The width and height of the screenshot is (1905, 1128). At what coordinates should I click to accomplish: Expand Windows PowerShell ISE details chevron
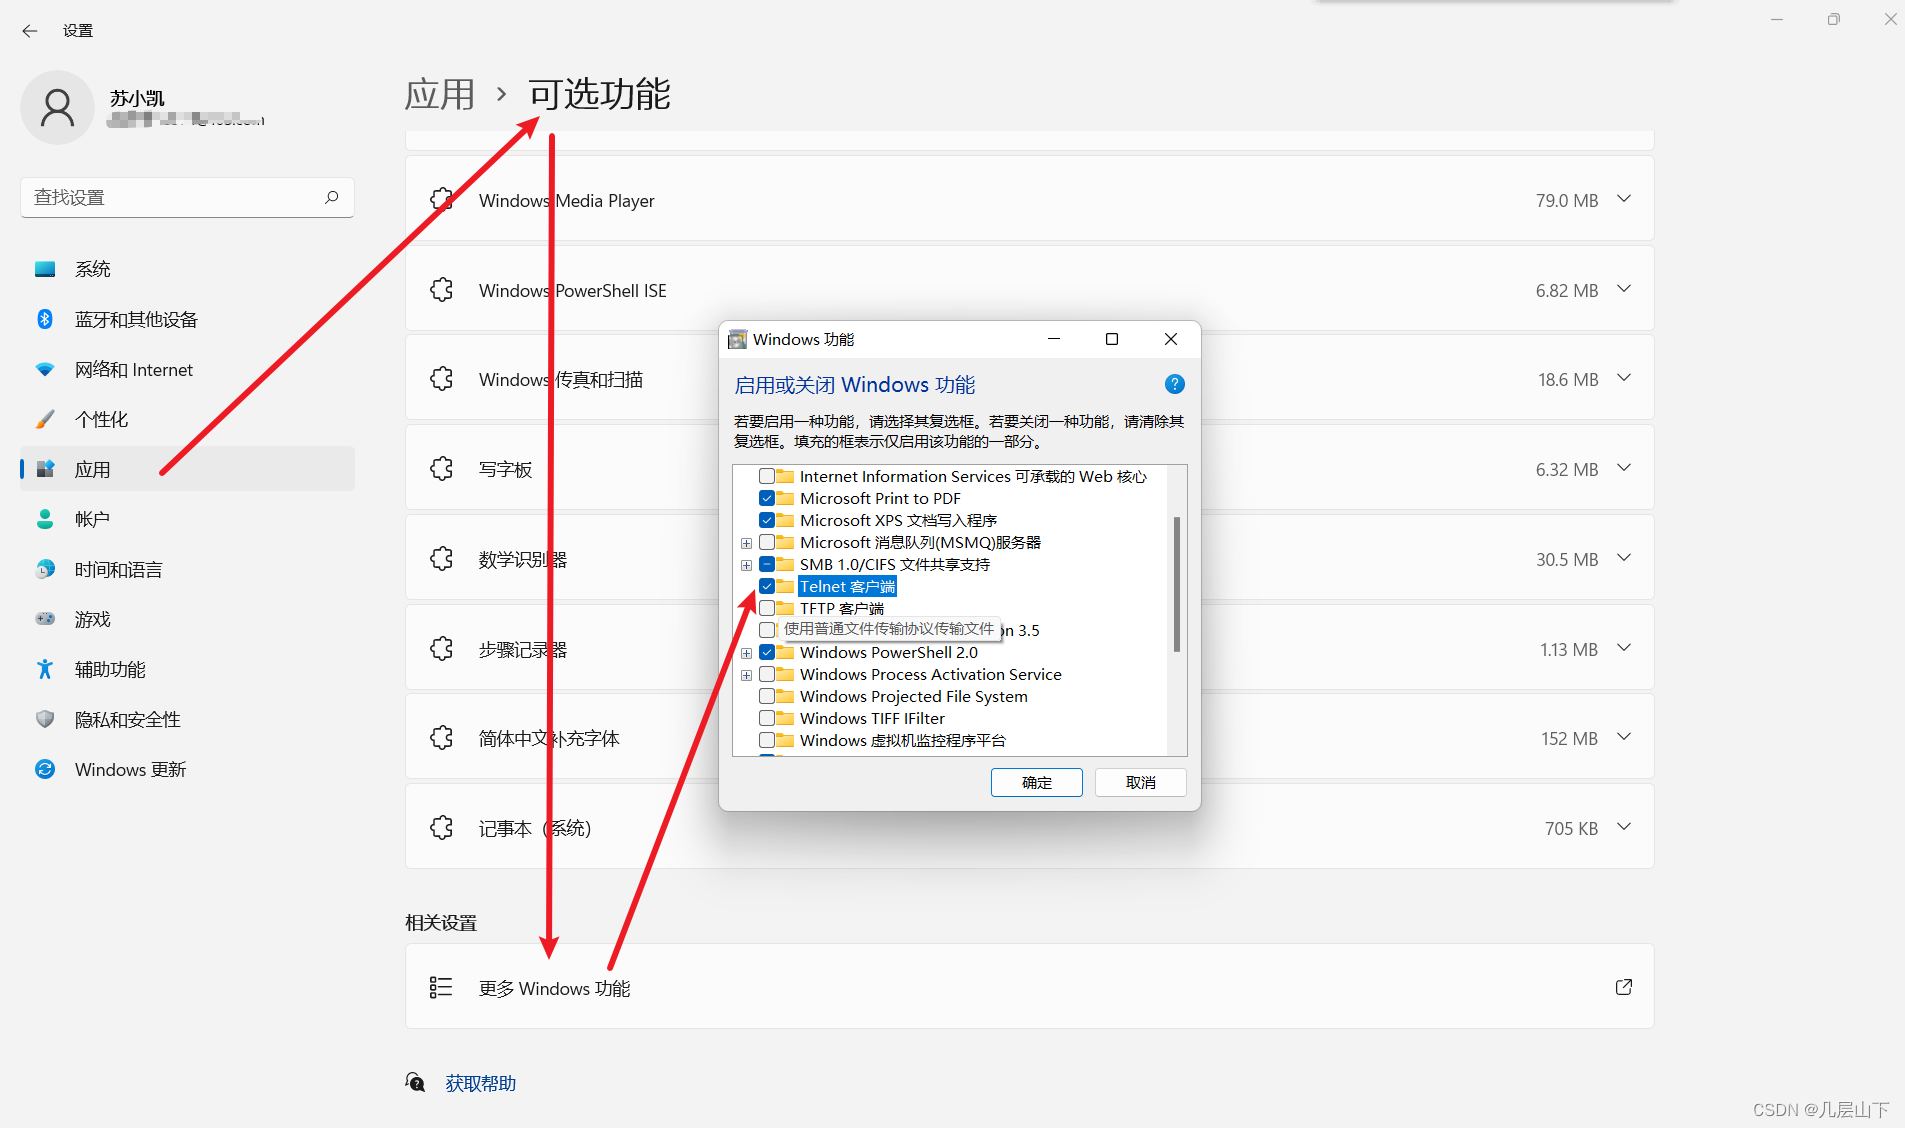[x=1624, y=289]
